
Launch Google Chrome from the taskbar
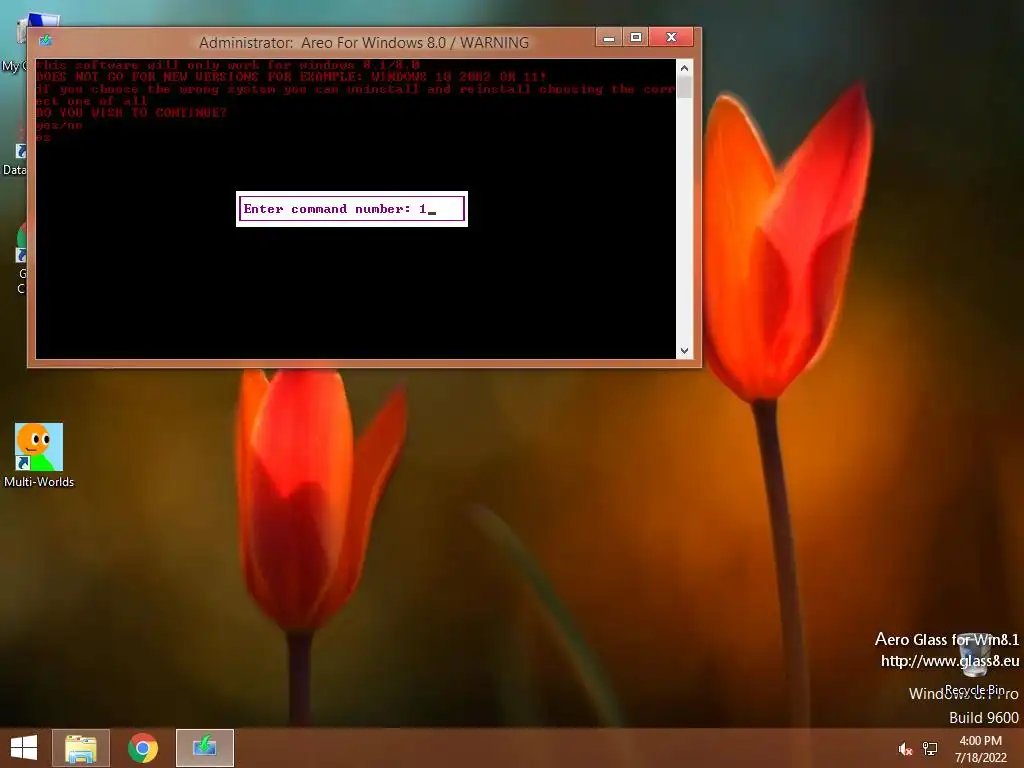coord(143,748)
